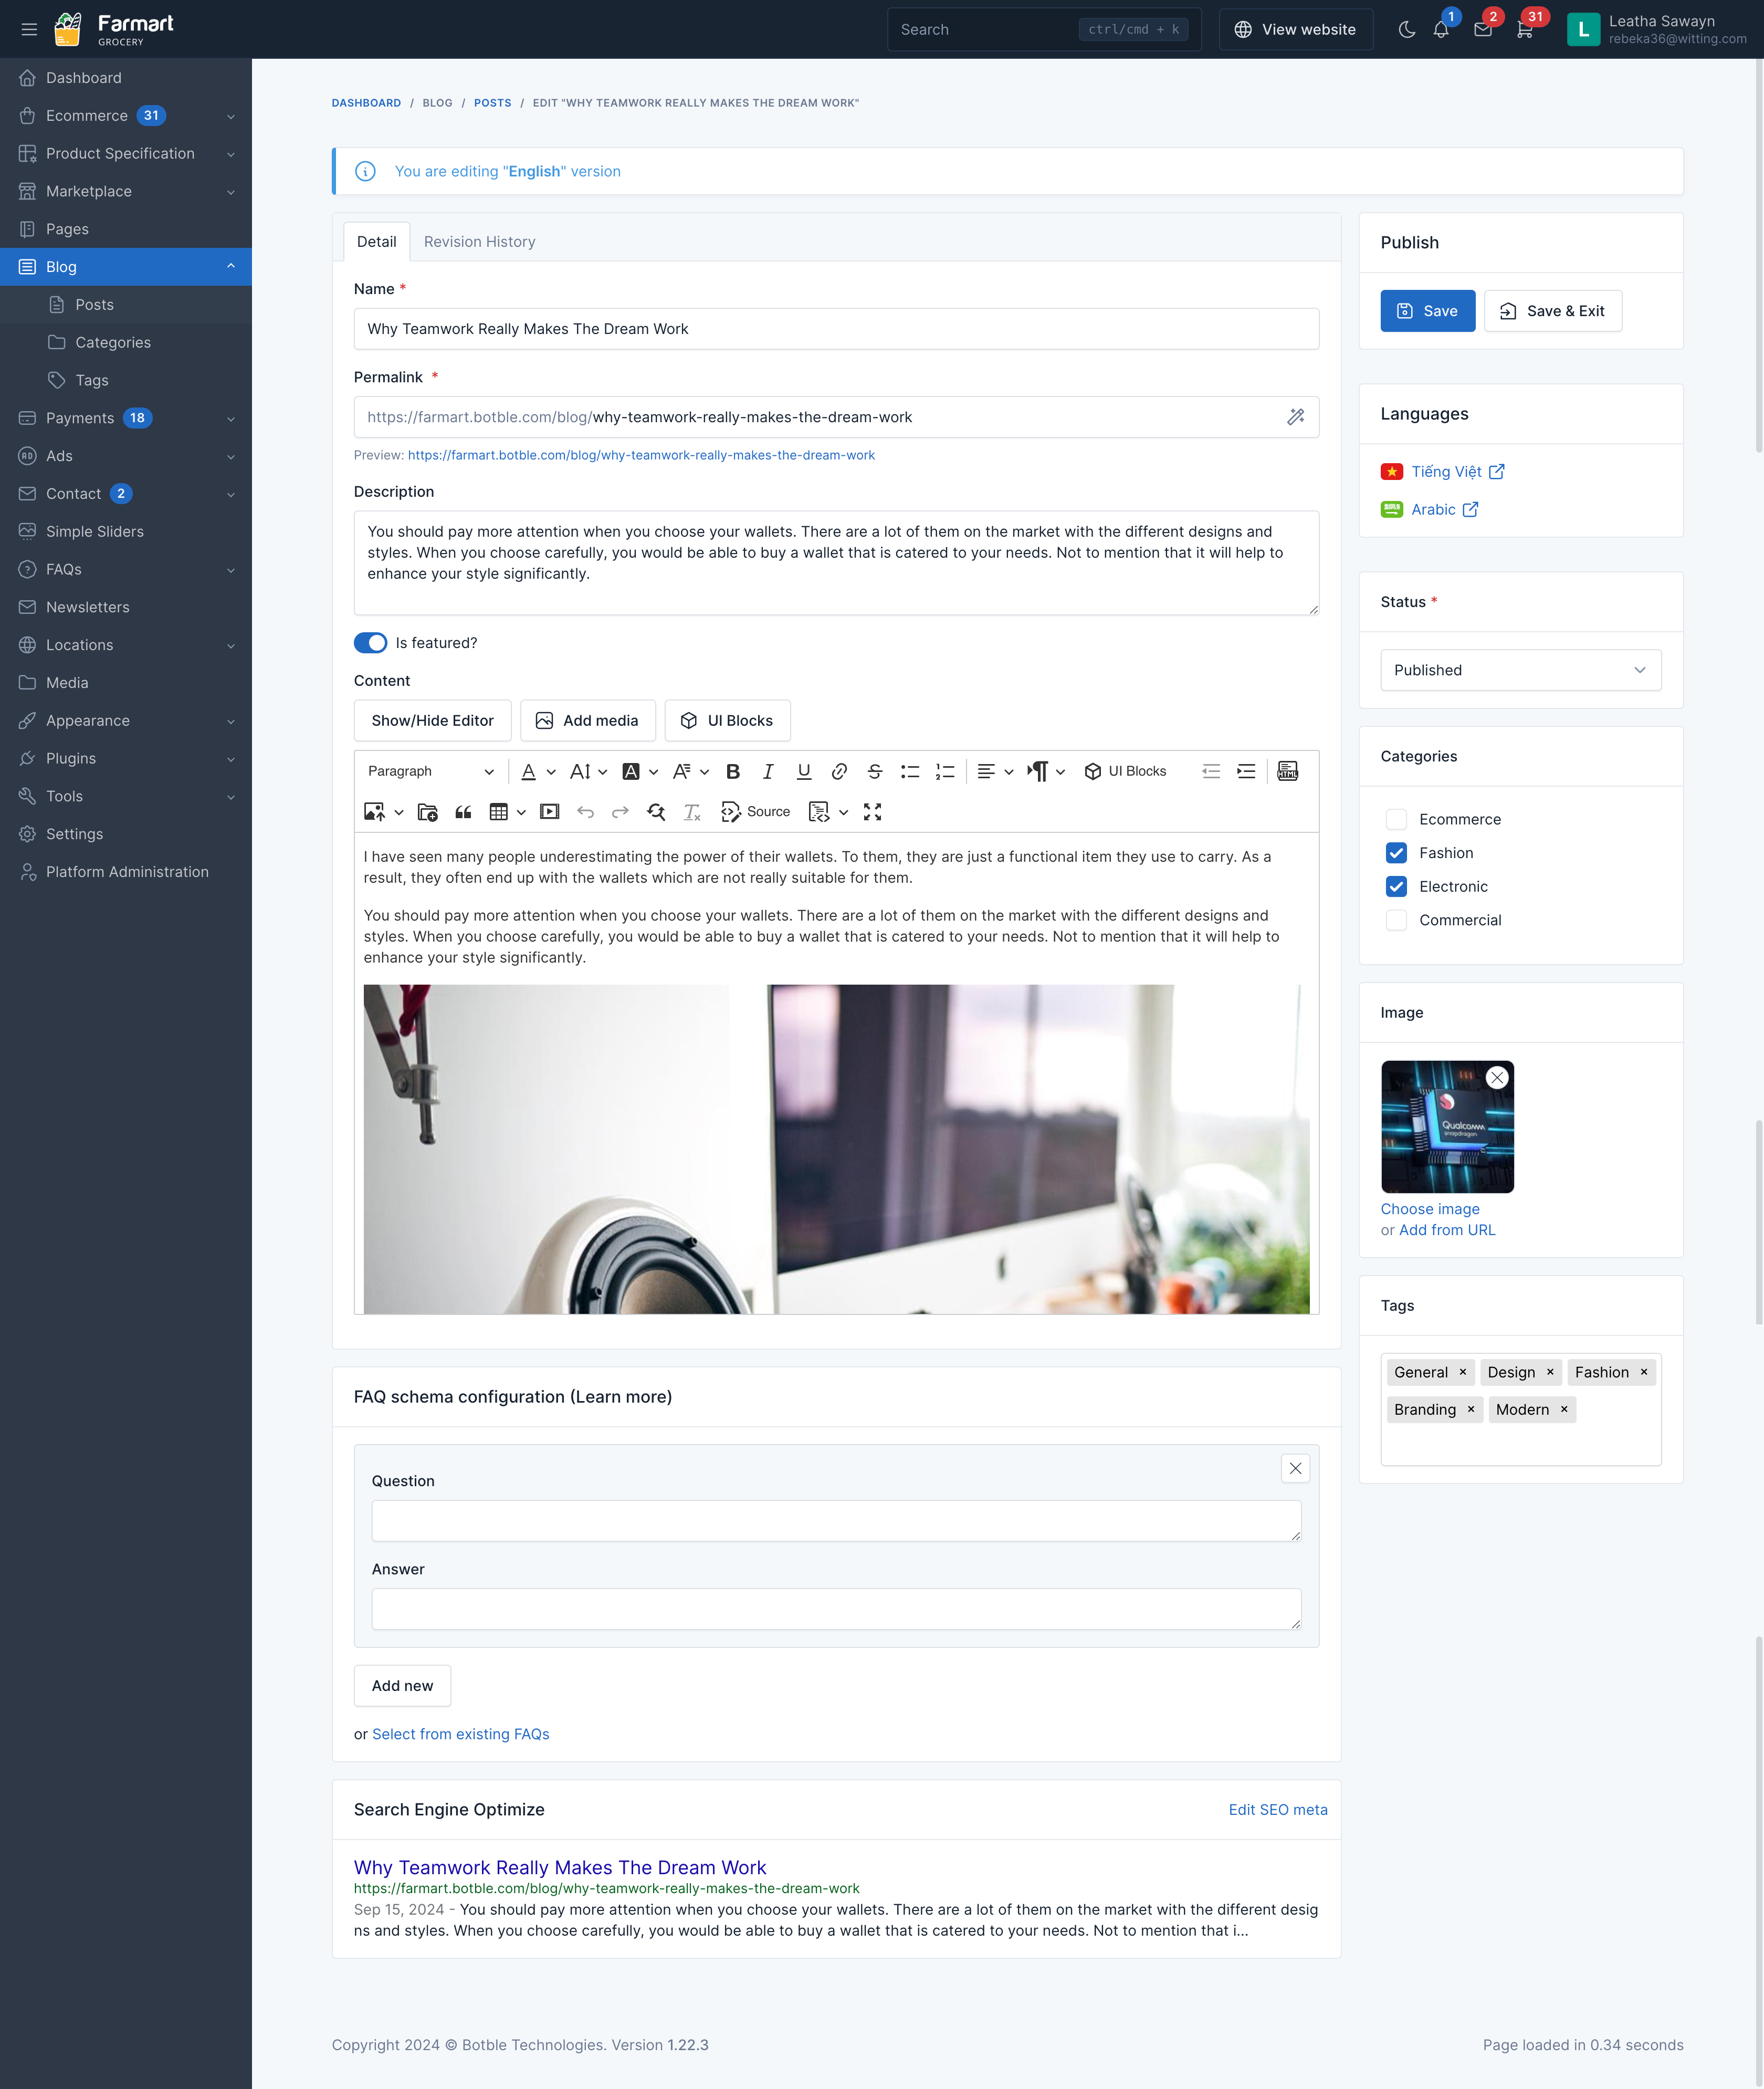This screenshot has width=1764, height=2089.
Task: Click the italic formatting icon
Action: (x=768, y=771)
